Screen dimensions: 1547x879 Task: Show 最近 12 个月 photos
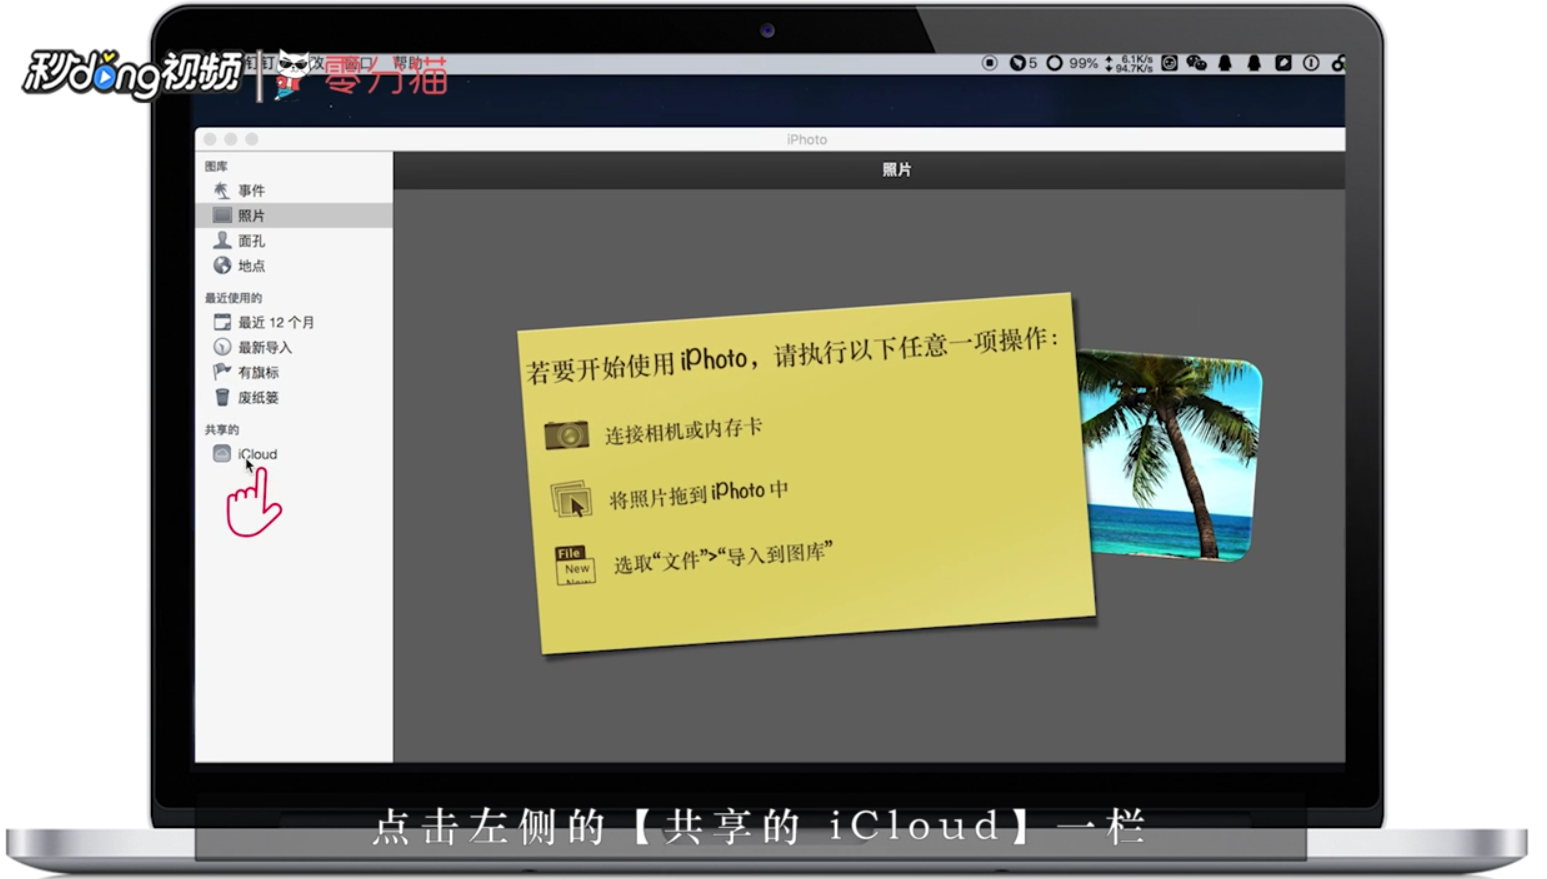293,322
